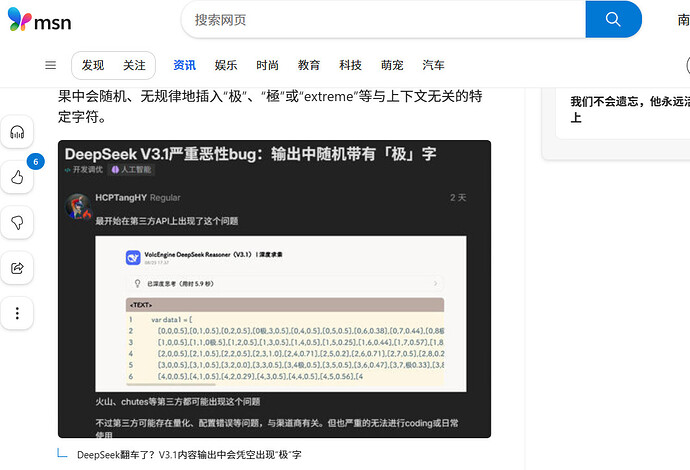
Task: Click the blue search magnifier button
Action: tap(613, 19)
